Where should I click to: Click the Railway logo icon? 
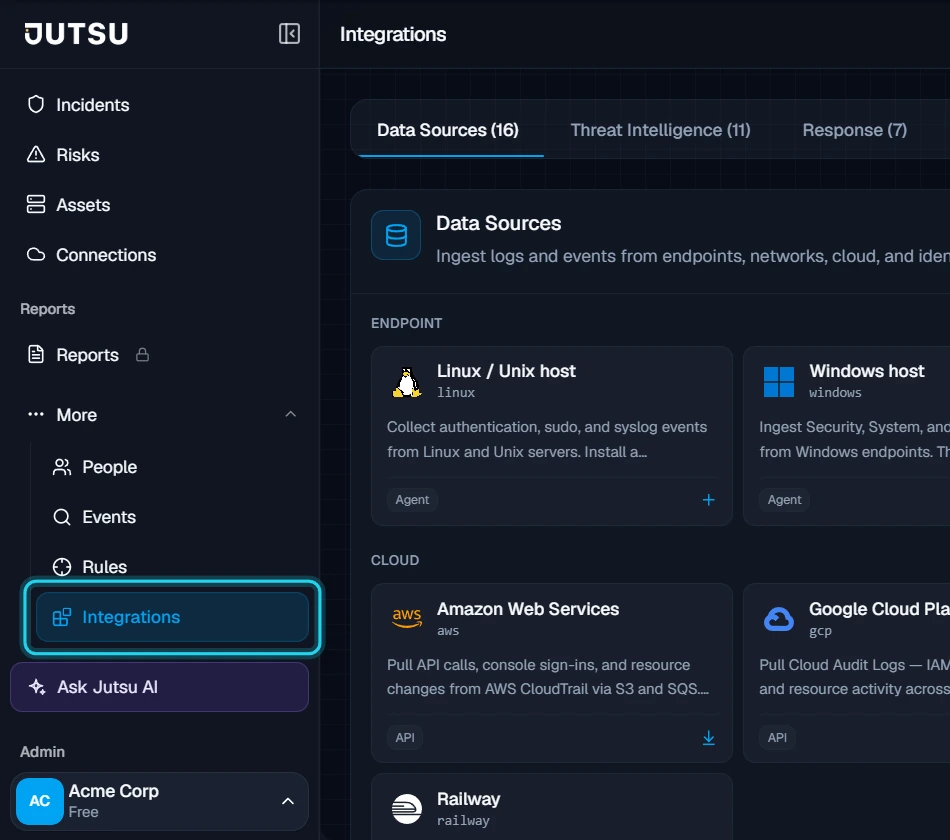point(407,809)
